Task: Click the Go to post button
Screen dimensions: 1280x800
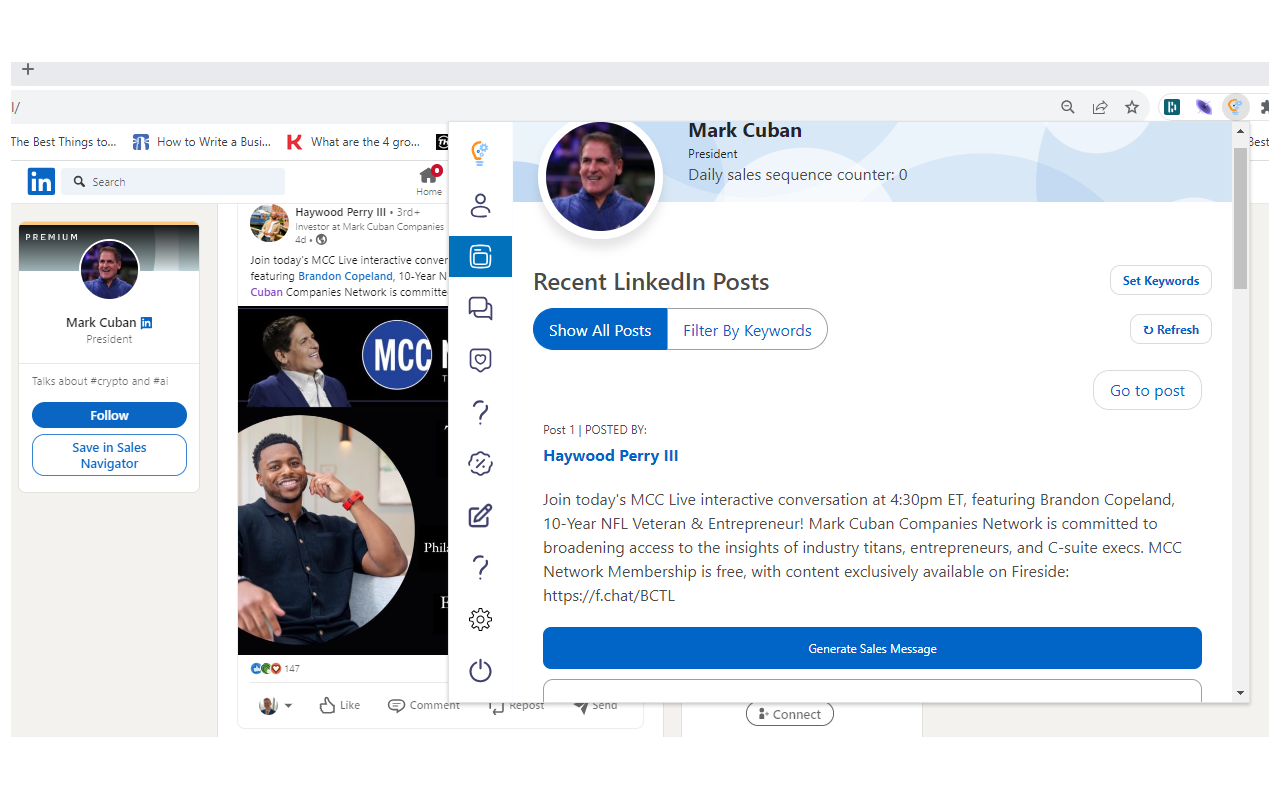Action: [x=1147, y=391]
